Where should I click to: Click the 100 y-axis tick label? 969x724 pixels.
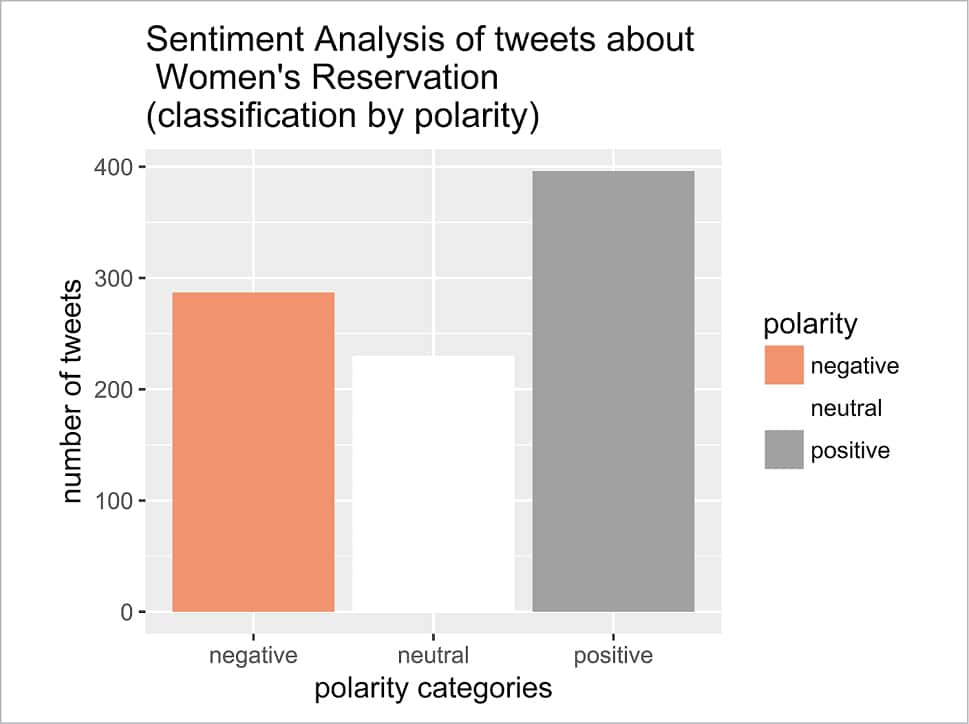113,500
